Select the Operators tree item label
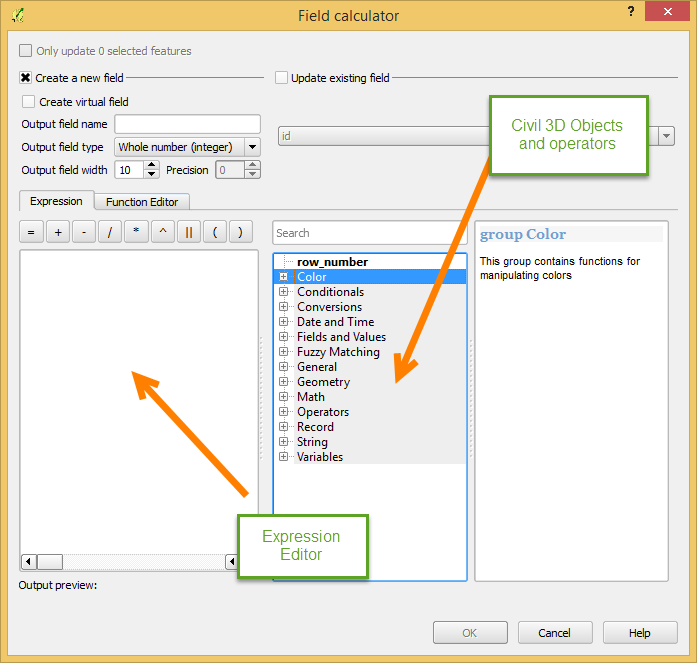Image resolution: width=697 pixels, height=663 pixels. point(323,411)
